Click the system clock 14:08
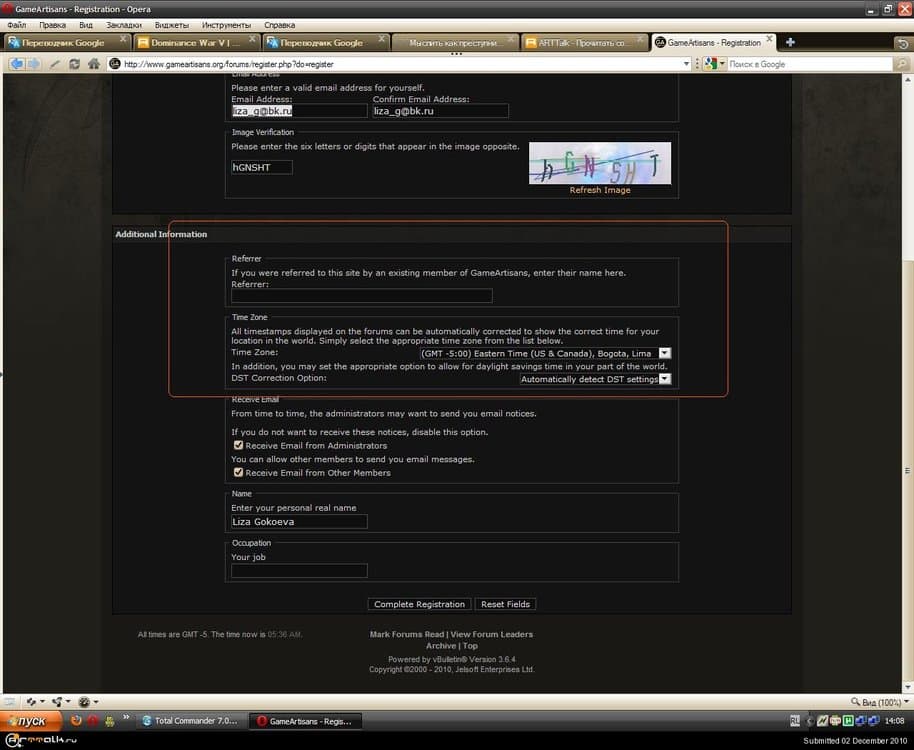Screen dimensions: 914x750 [894, 721]
